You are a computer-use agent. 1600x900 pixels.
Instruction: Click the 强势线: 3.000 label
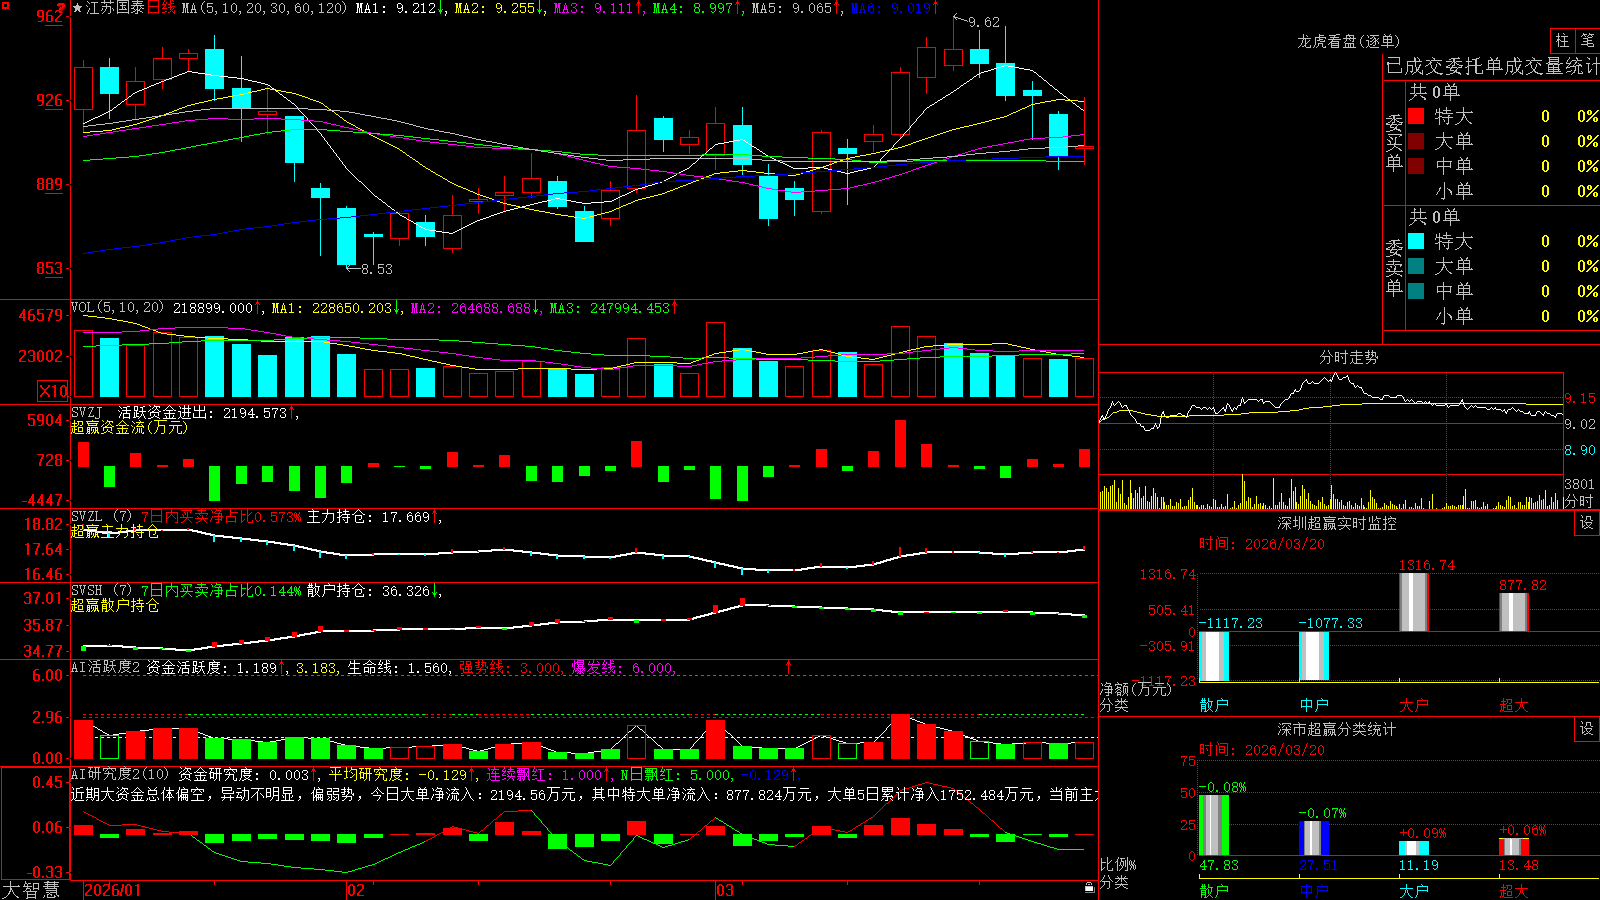(x=510, y=667)
